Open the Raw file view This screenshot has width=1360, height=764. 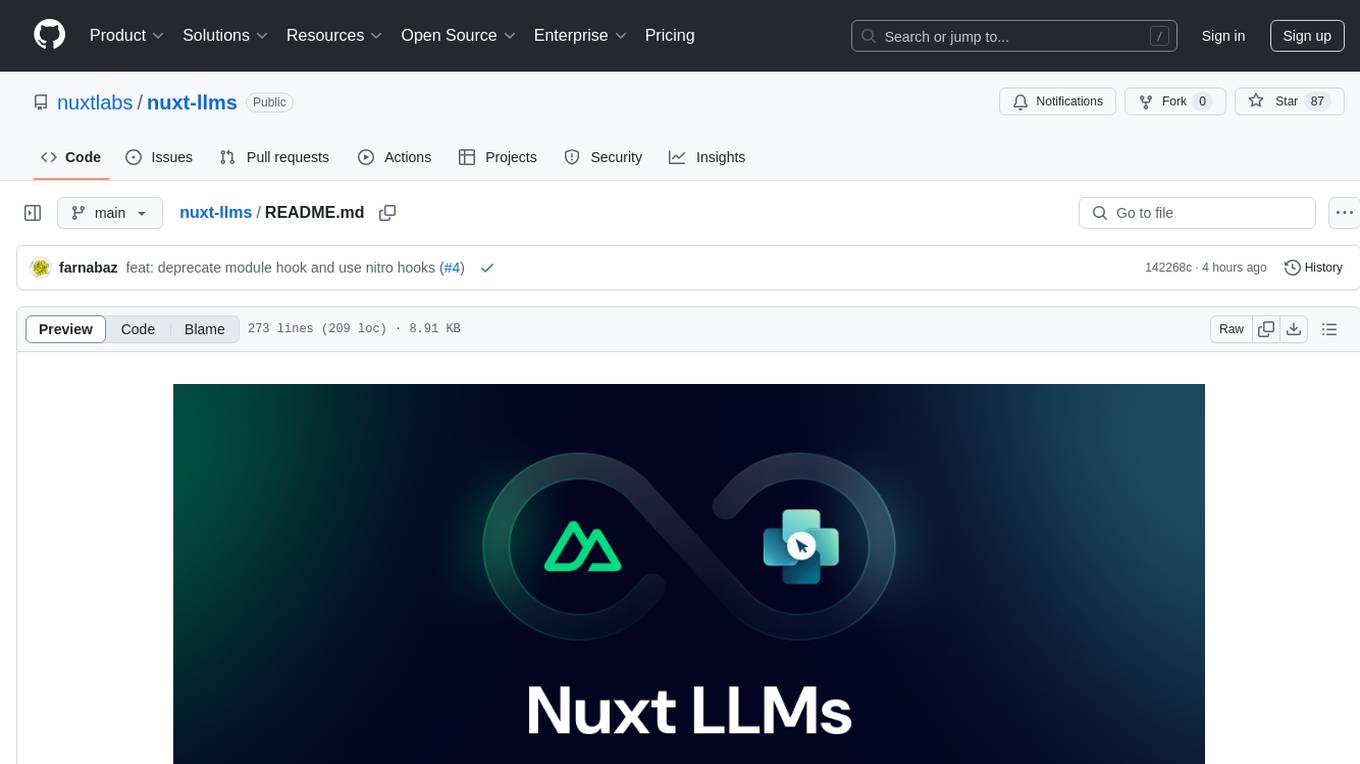(x=1231, y=329)
